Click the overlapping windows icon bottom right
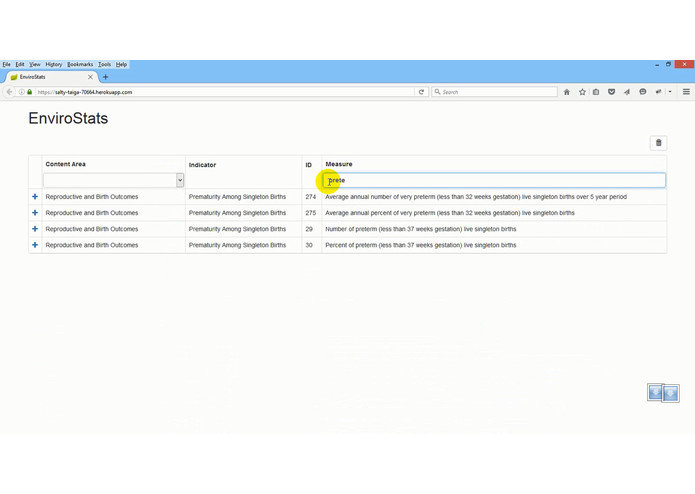 pyautogui.click(x=663, y=393)
